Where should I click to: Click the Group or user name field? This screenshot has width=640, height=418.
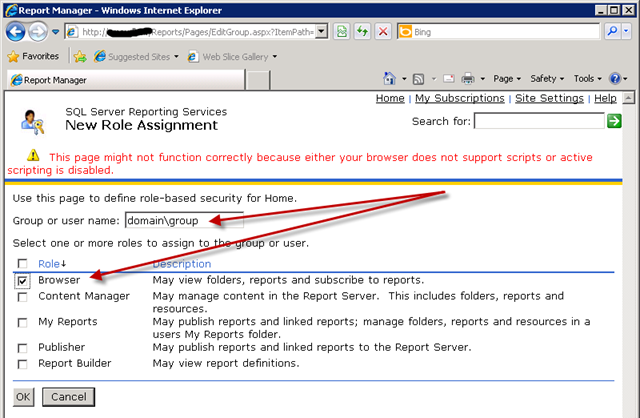coord(183,220)
